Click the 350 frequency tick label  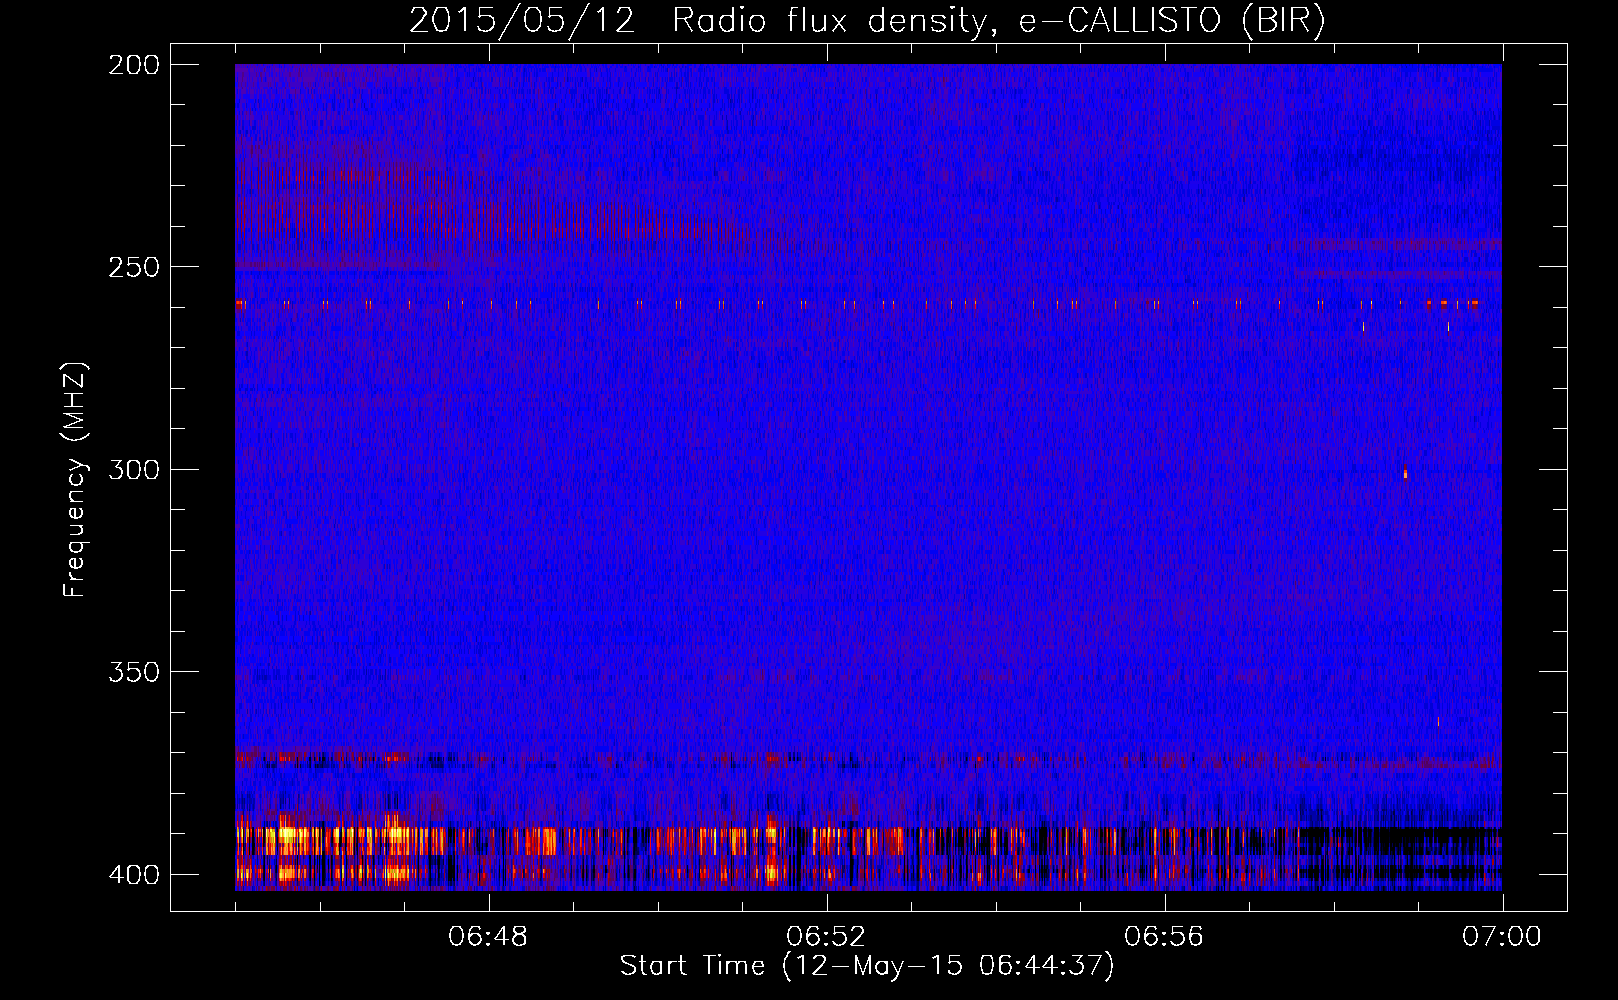pyautogui.click(x=134, y=671)
